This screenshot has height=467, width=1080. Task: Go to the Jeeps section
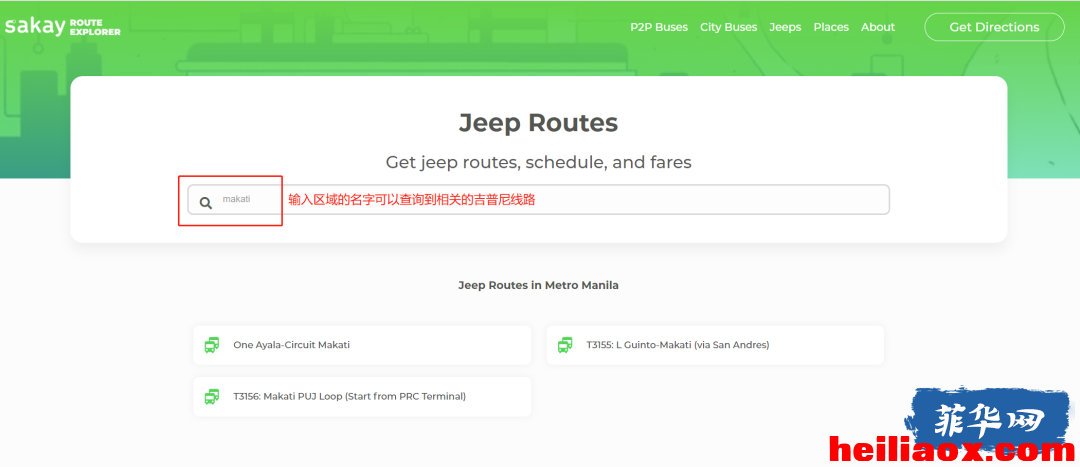785,28
